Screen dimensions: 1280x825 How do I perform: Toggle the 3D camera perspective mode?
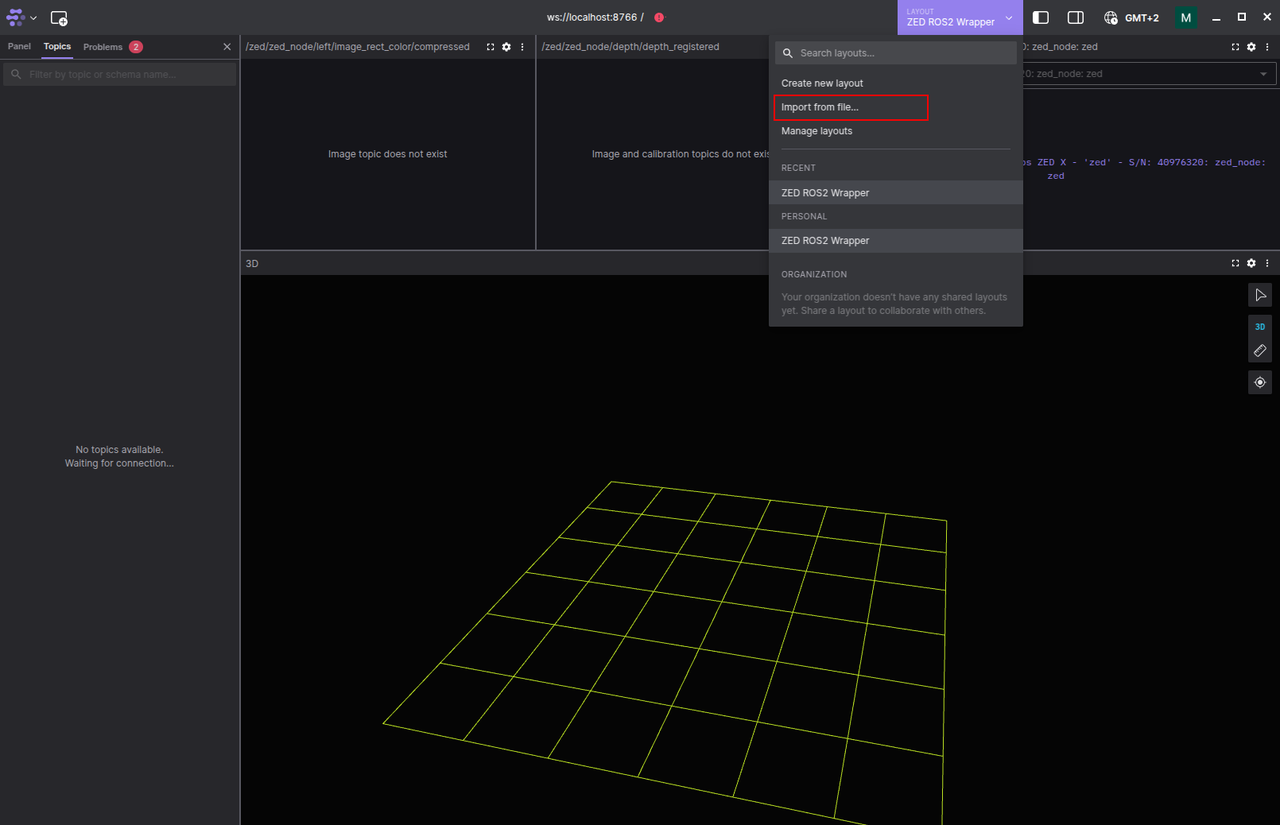coord(1260,327)
